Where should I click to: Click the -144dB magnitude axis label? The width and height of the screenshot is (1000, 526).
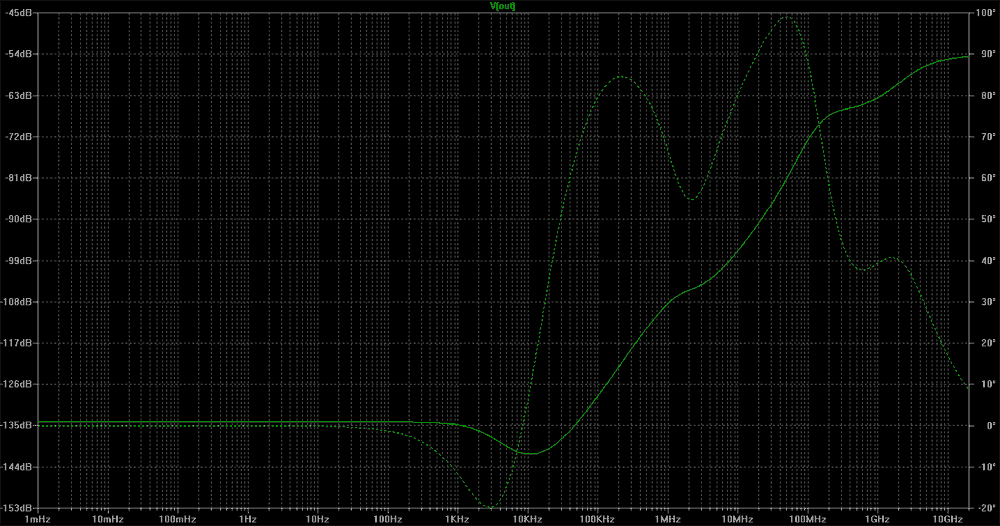(17, 467)
